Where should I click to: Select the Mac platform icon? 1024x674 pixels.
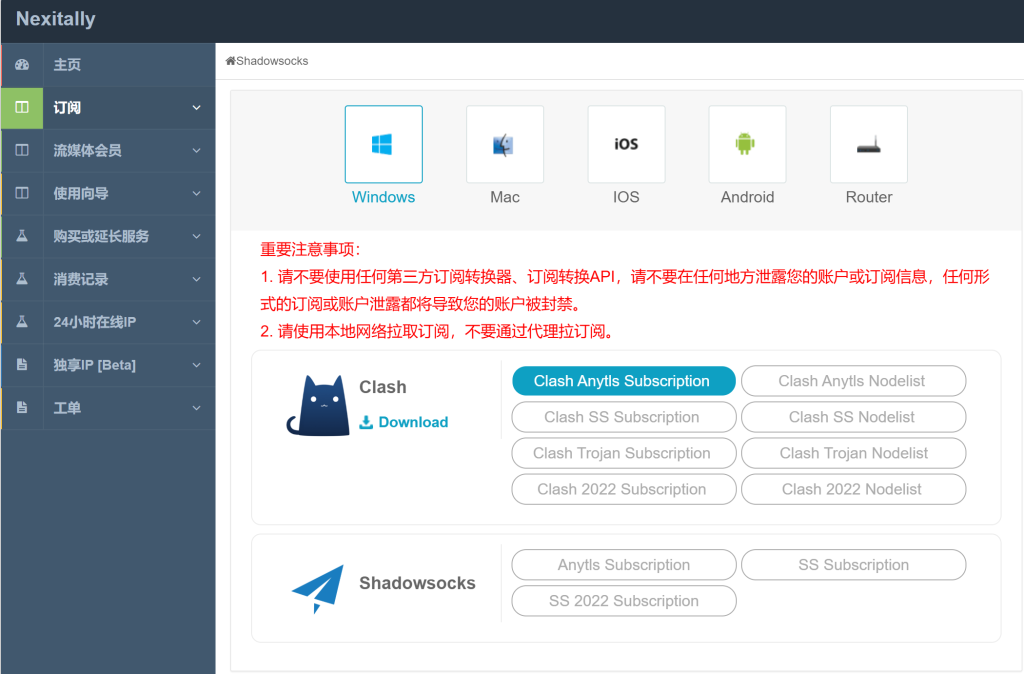point(505,144)
